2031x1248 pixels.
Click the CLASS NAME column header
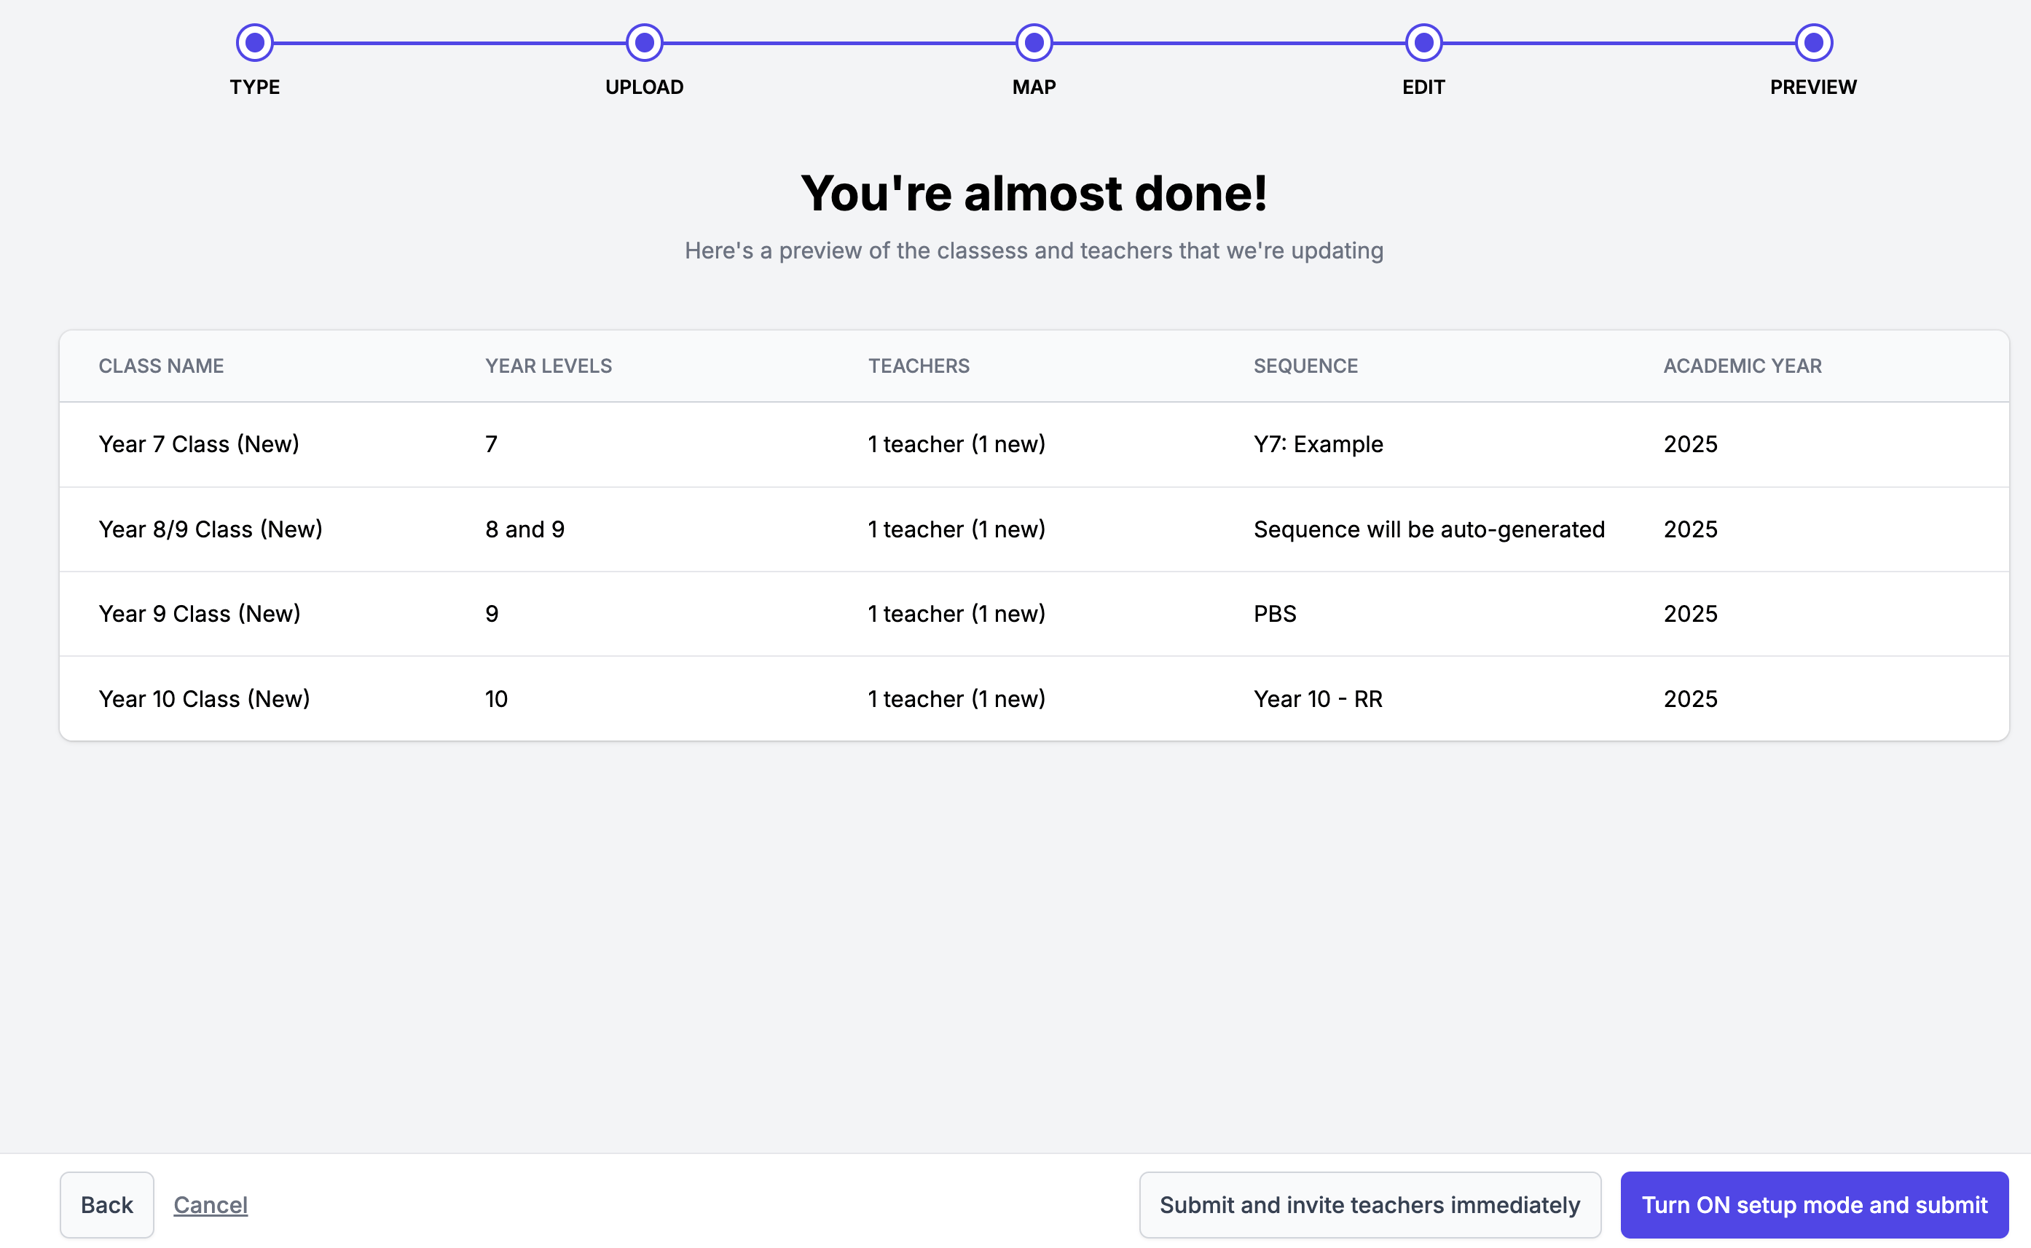[161, 366]
